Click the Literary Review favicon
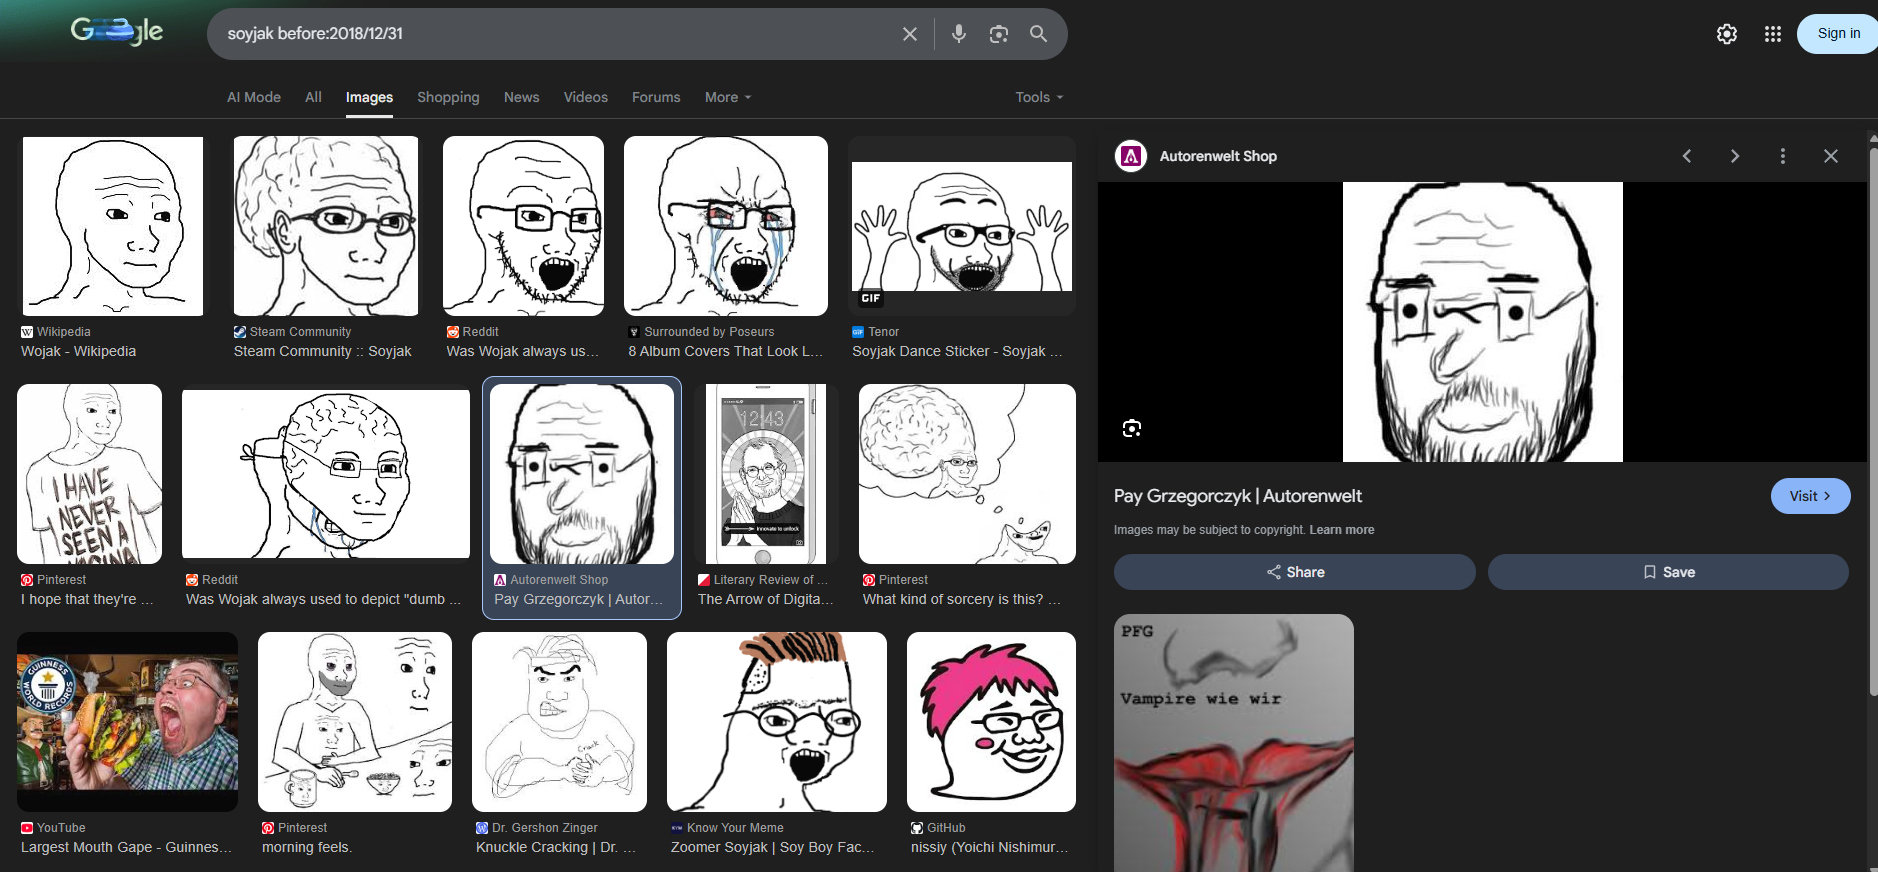 (x=704, y=580)
